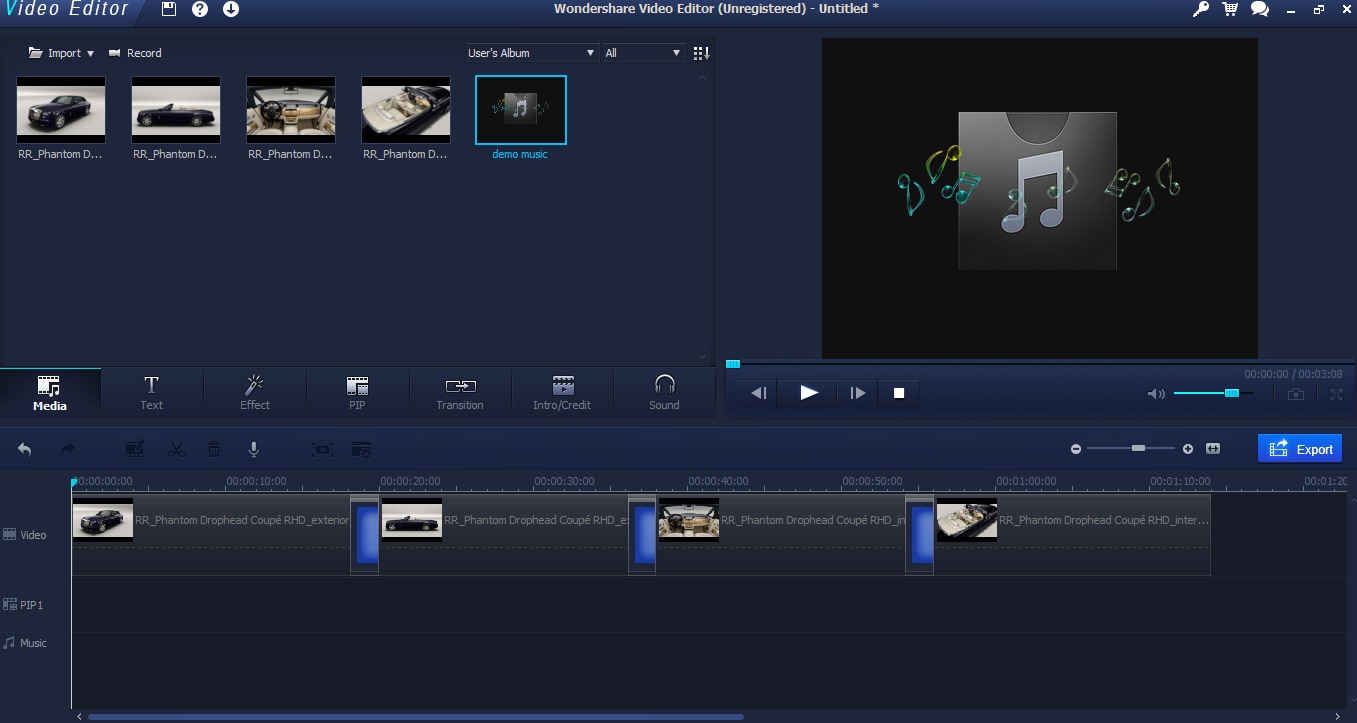Open the Effect tab

[255, 392]
